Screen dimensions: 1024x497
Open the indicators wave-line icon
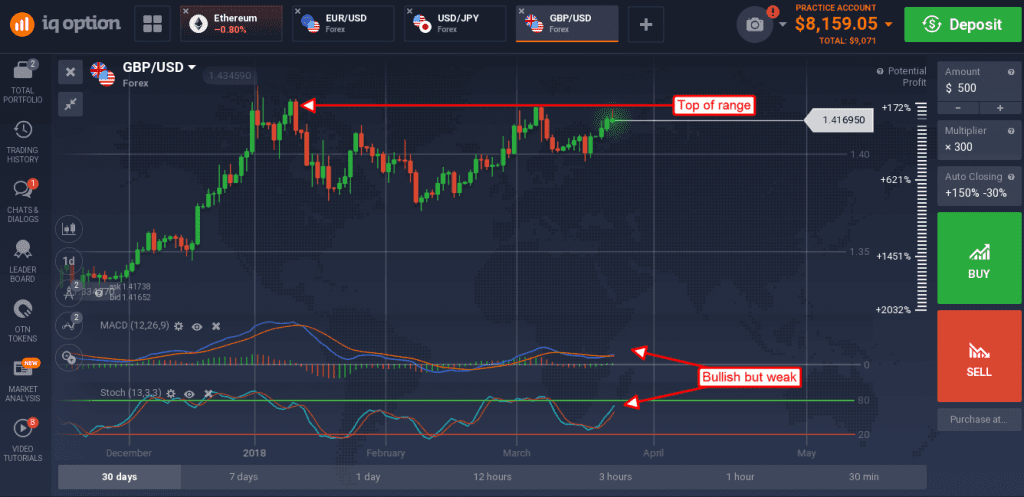tap(69, 325)
